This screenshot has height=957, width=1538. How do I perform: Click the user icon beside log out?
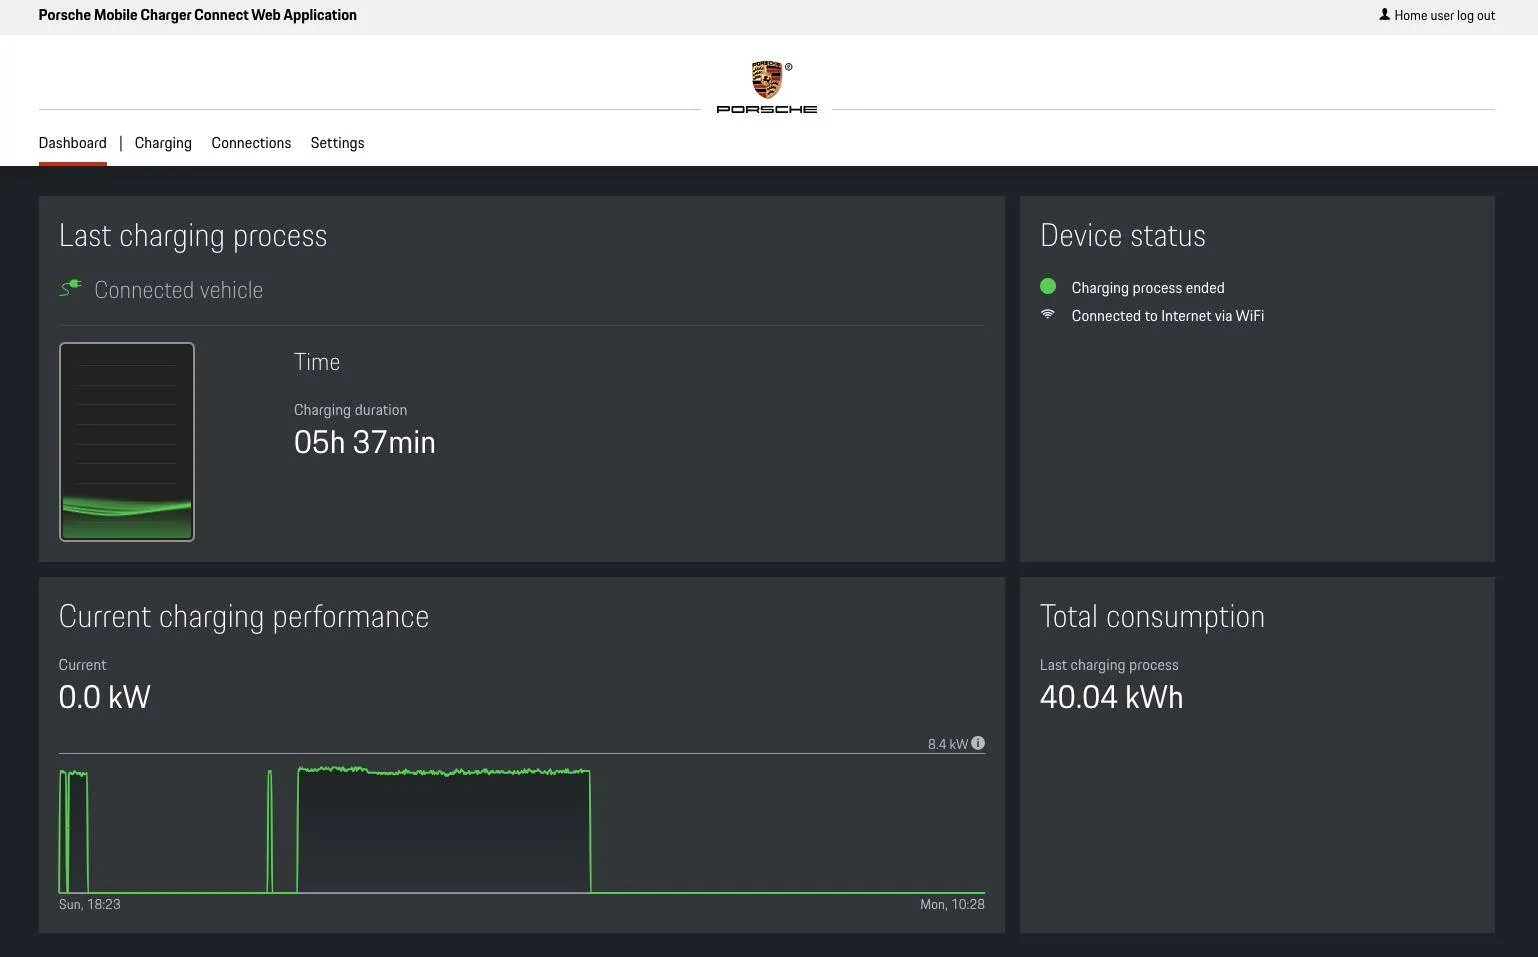coord(1384,15)
